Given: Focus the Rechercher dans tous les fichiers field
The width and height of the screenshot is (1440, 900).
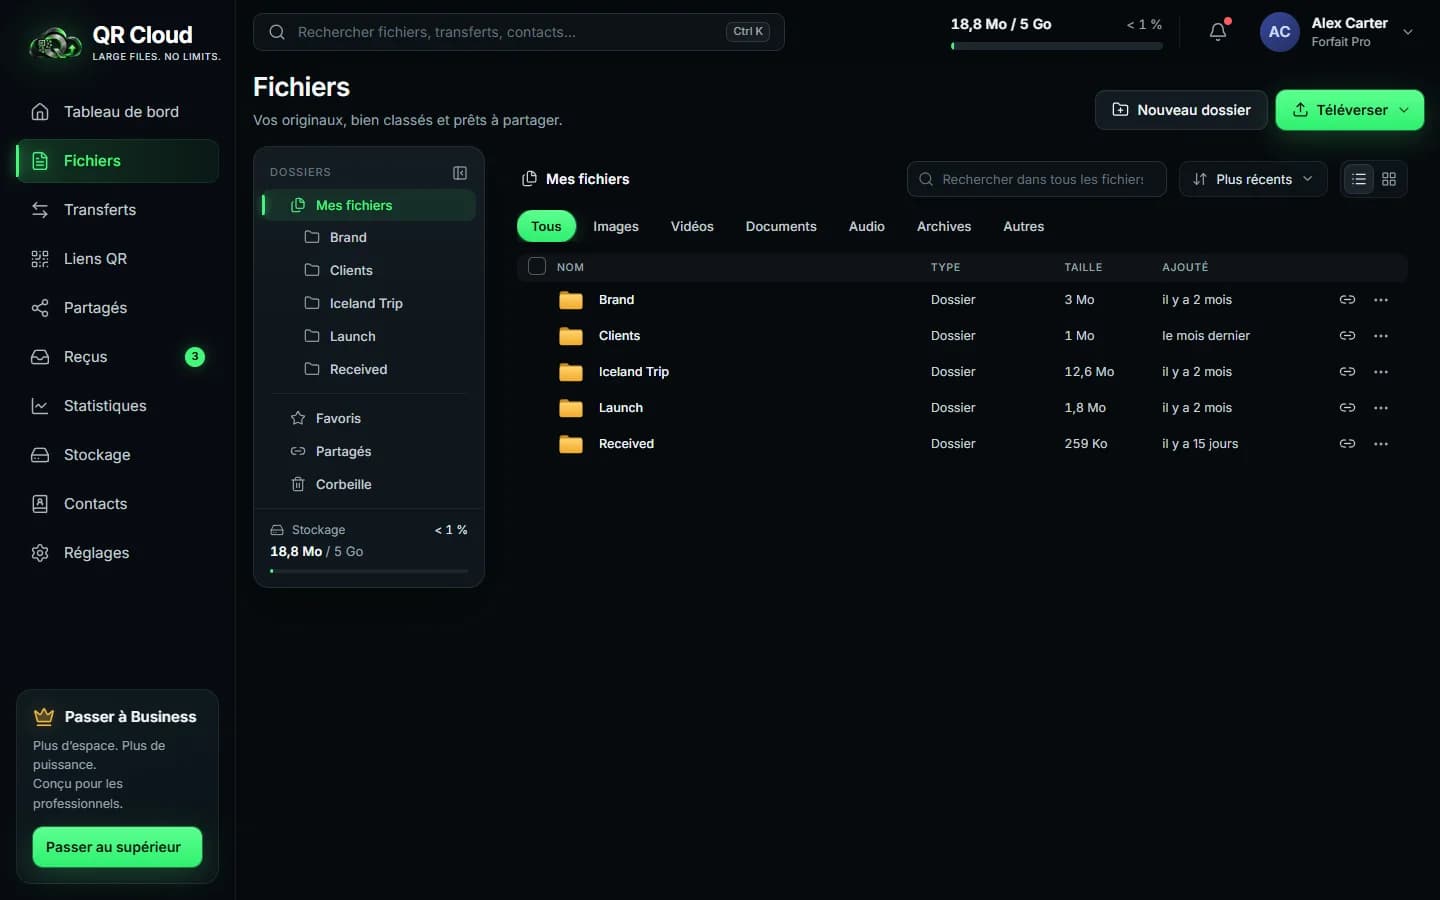Looking at the screenshot, I should [x=1037, y=179].
